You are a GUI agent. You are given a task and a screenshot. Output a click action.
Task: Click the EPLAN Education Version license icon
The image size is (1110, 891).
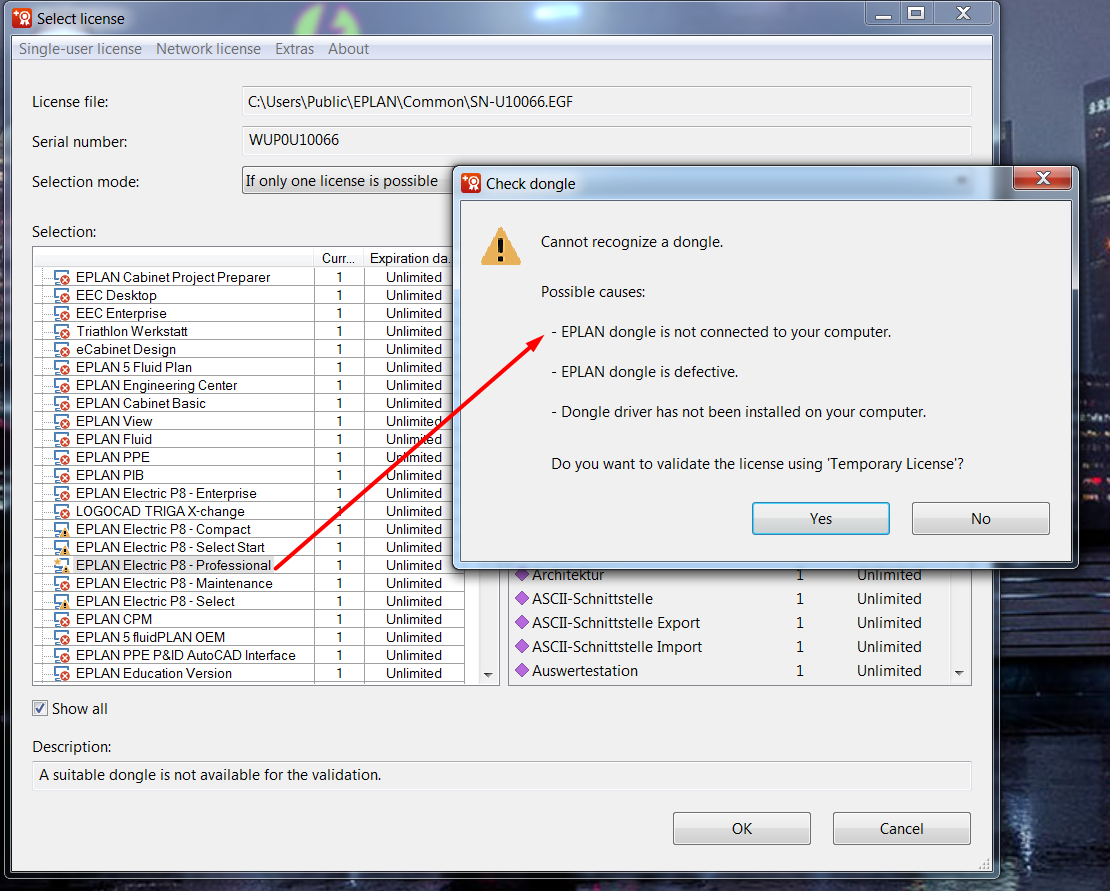coord(62,673)
